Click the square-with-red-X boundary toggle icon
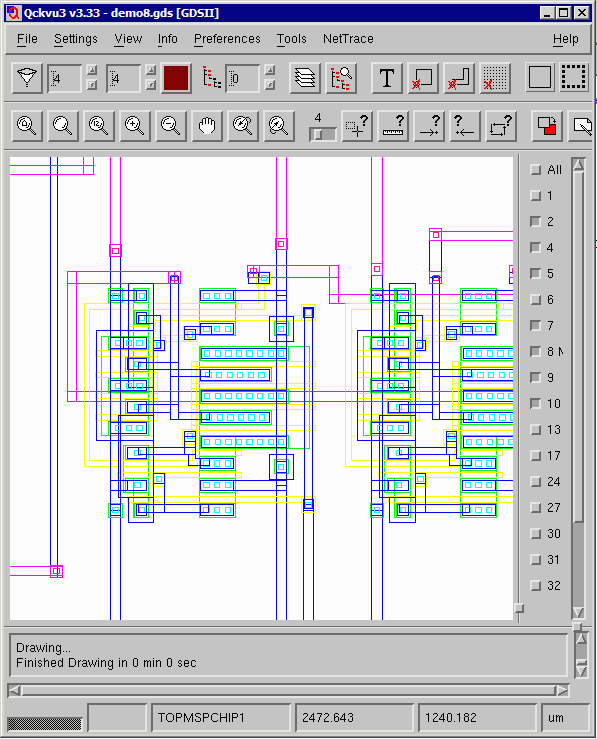 (x=423, y=78)
